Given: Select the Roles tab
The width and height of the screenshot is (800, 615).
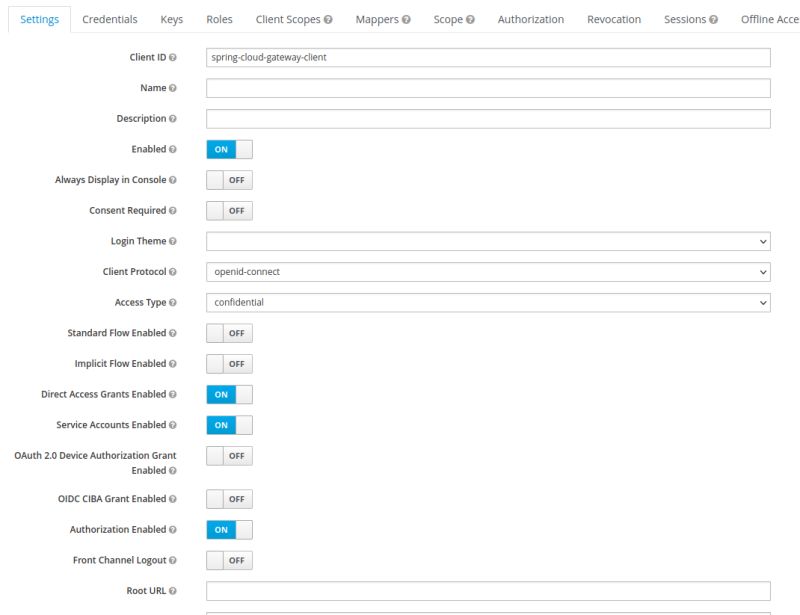Looking at the screenshot, I should pyautogui.click(x=218, y=18).
